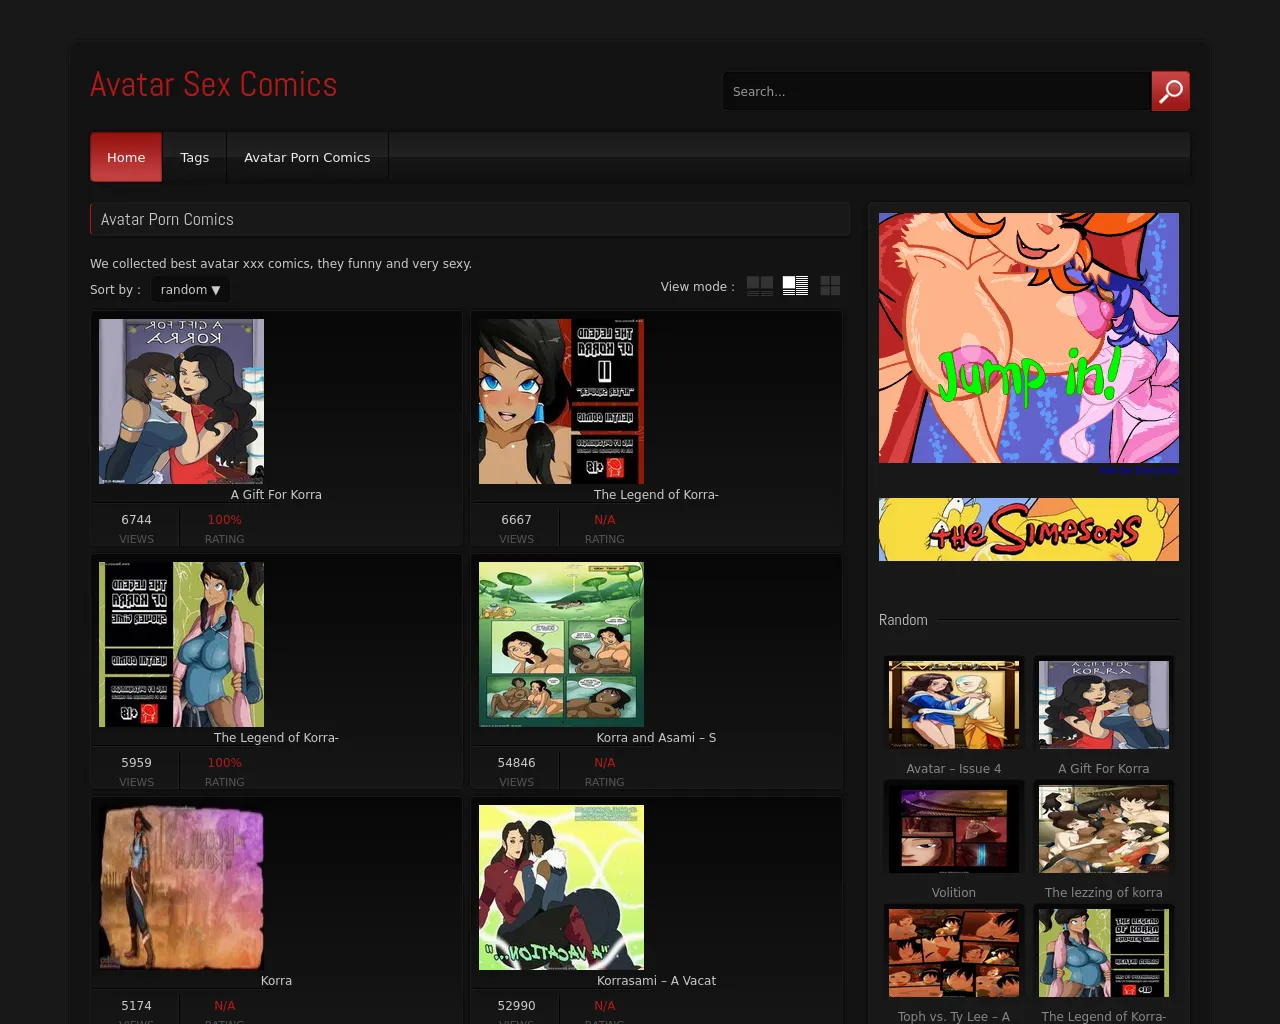The image size is (1280, 1024).
Task: Choose the two-panel view mode icon
Action: pyautogui.click(x=760, y=286)
